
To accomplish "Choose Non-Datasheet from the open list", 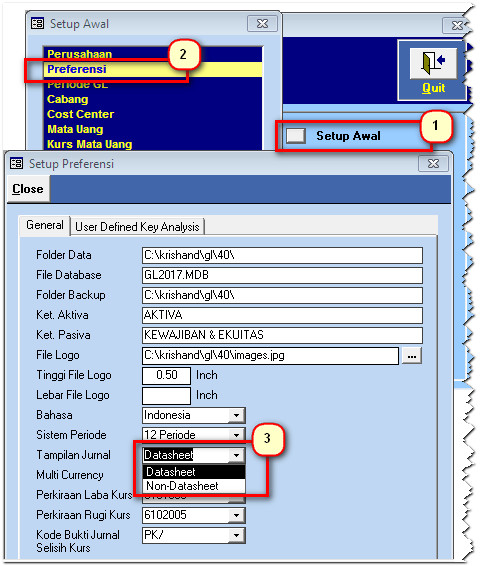I will point(194,486).
